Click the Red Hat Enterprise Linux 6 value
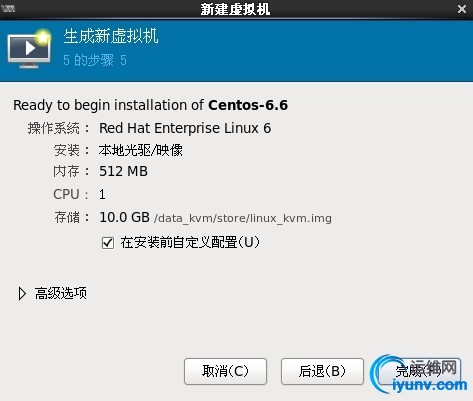 coord(185,128)
